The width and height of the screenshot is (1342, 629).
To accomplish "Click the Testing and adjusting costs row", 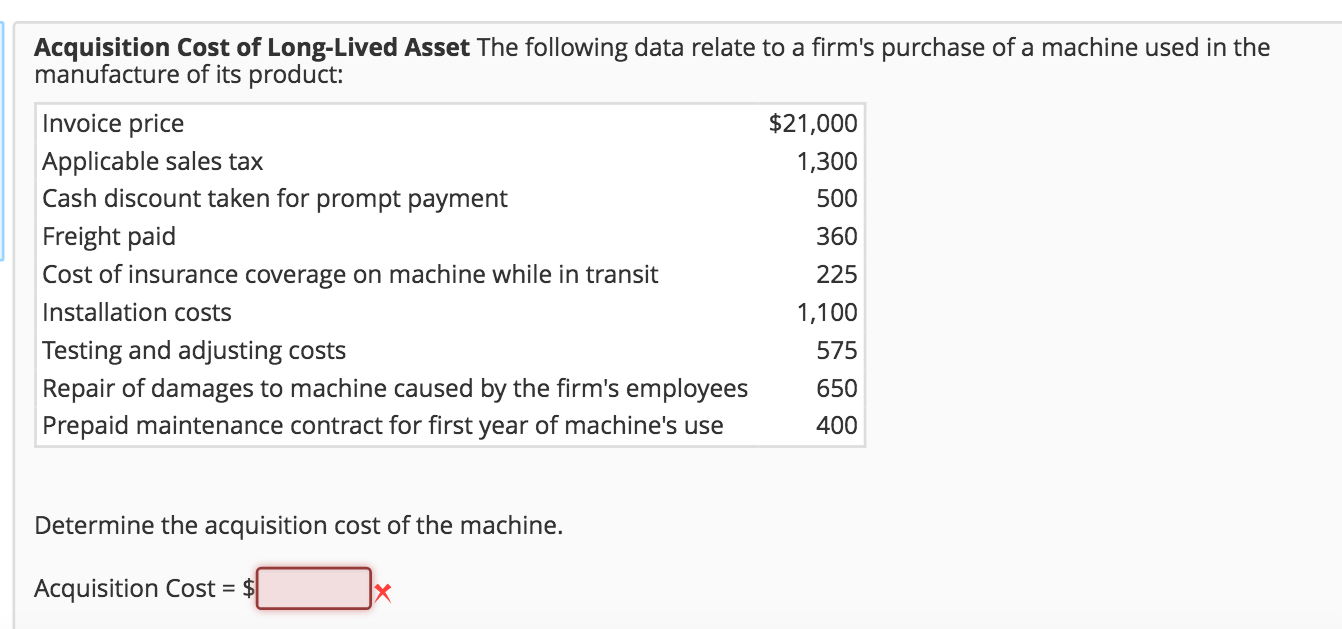I will click(195, 350).
